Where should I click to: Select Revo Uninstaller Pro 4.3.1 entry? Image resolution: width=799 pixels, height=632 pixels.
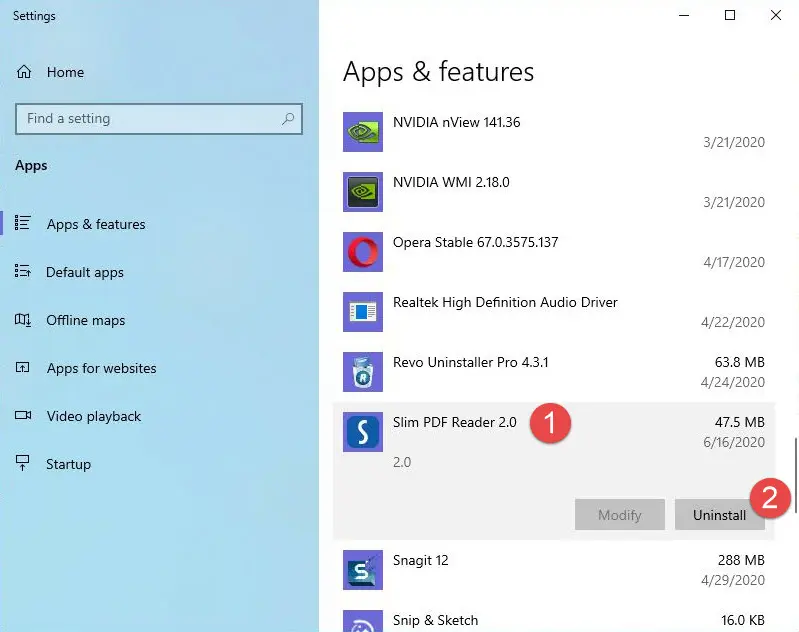tap(554, 372)
